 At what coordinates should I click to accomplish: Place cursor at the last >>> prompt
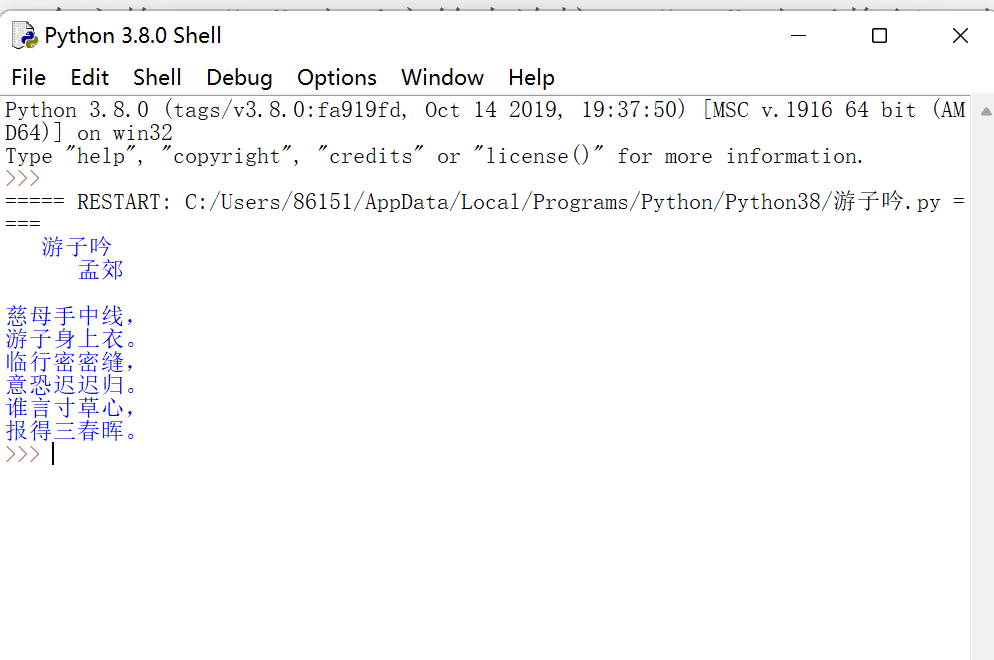point(53,454)
